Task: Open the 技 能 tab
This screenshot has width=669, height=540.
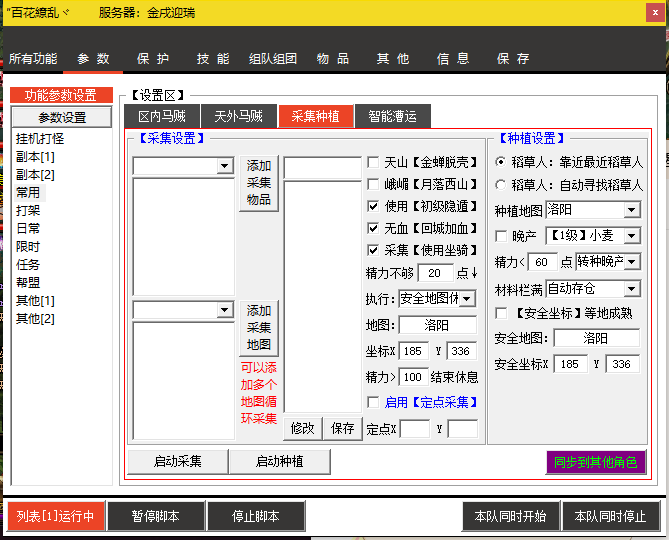Action: 212,58
